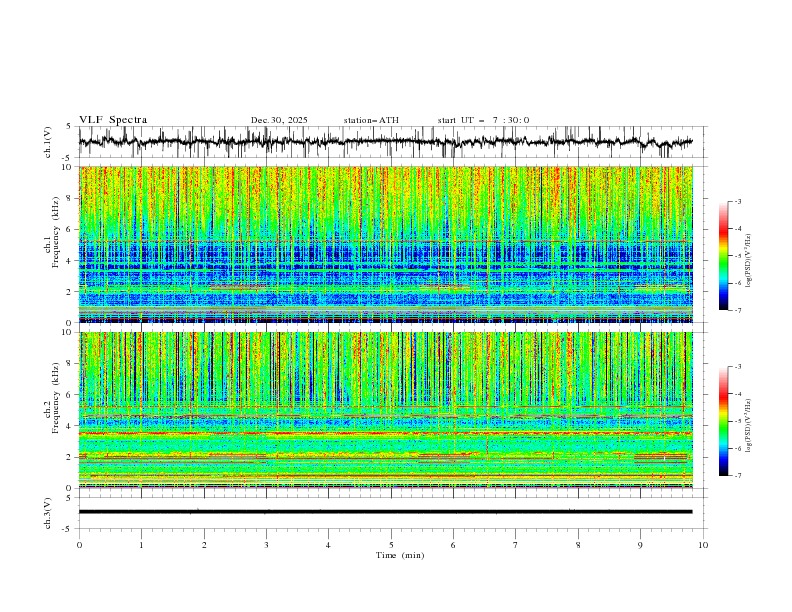Viewport: 792px width, 612px height.
Task: Click the '2' kHz tick on ch.2 axis
Action: (70, 457)
